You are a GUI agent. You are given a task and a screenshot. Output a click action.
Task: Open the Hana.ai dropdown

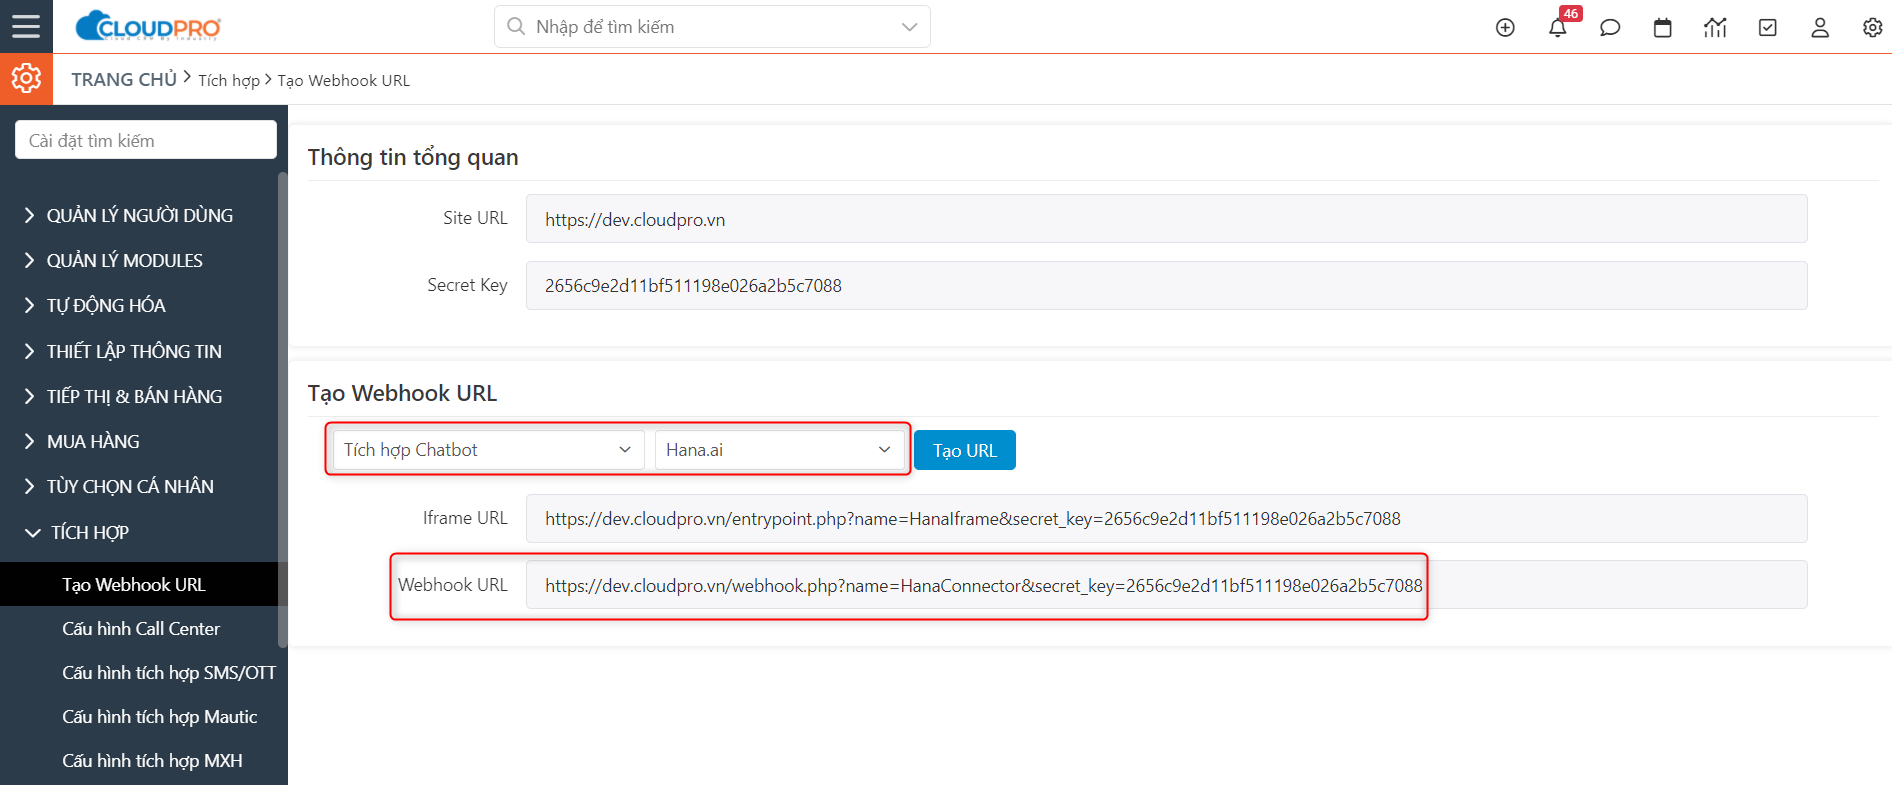[779, 450]
